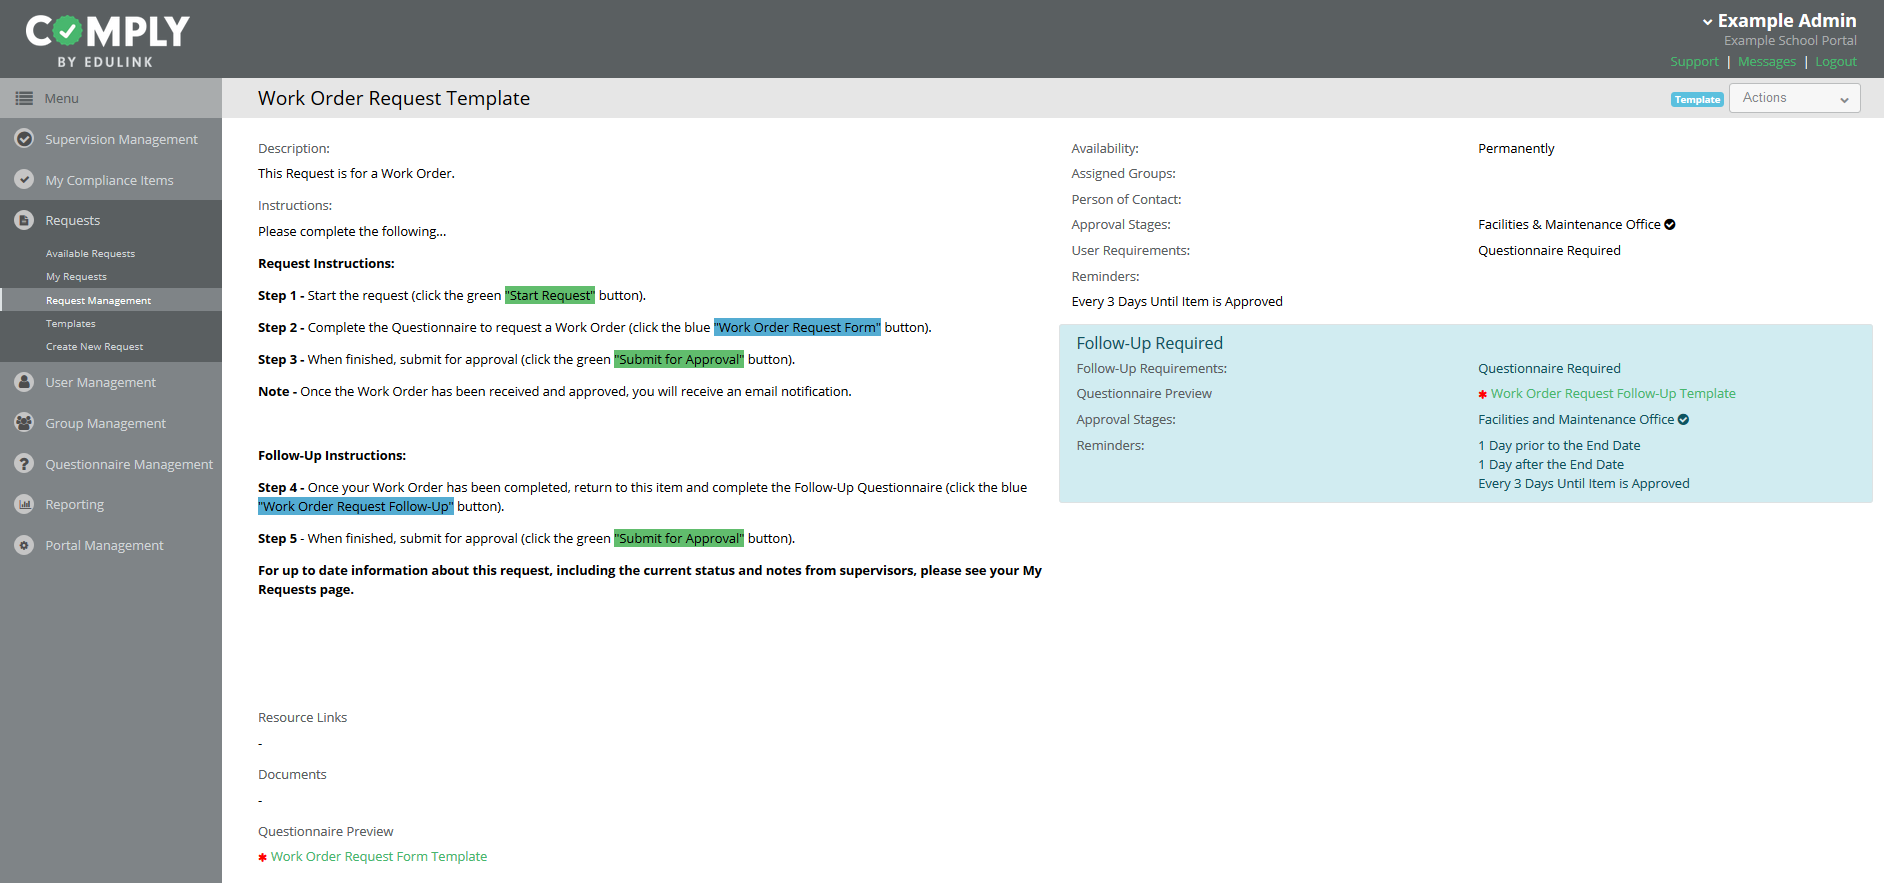The height and width of the screenshot is (883, 1884).
Task: Click the Reporting chart icon
Action: pos(24,504)
